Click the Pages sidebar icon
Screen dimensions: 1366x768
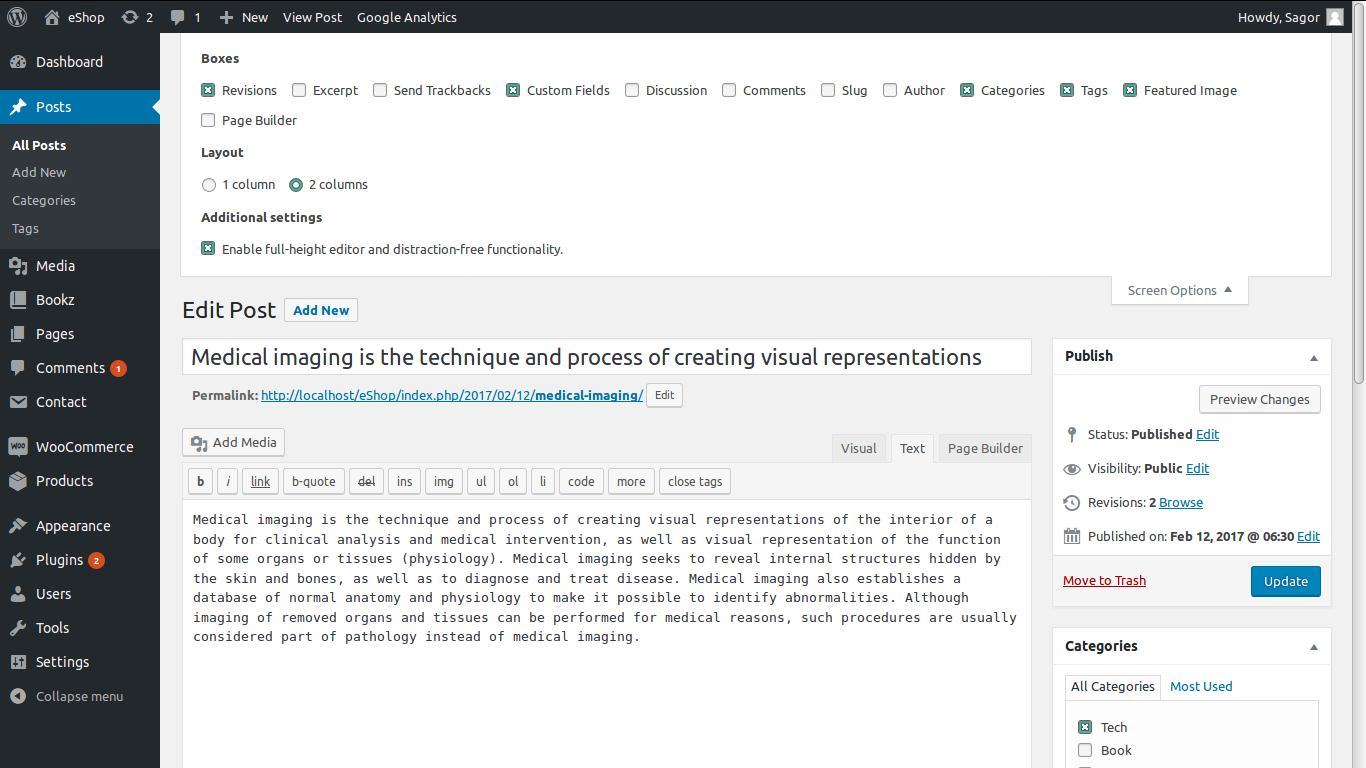18,334
